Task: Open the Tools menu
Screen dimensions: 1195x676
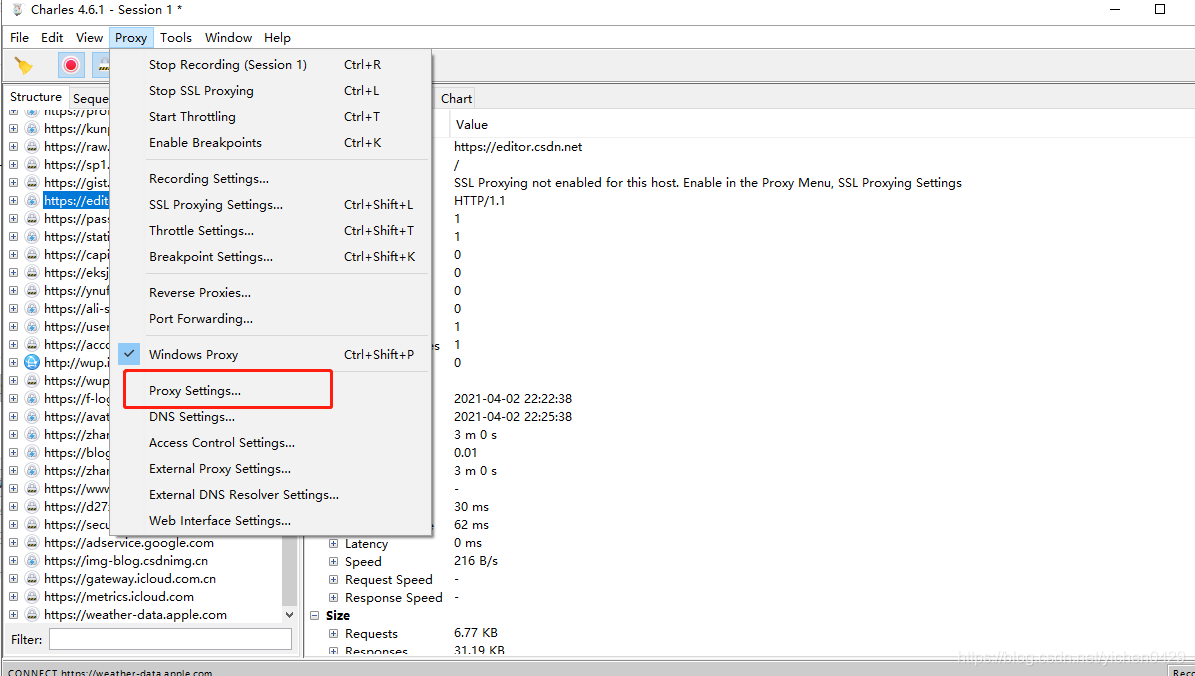Action: click(x=176, y=37)
